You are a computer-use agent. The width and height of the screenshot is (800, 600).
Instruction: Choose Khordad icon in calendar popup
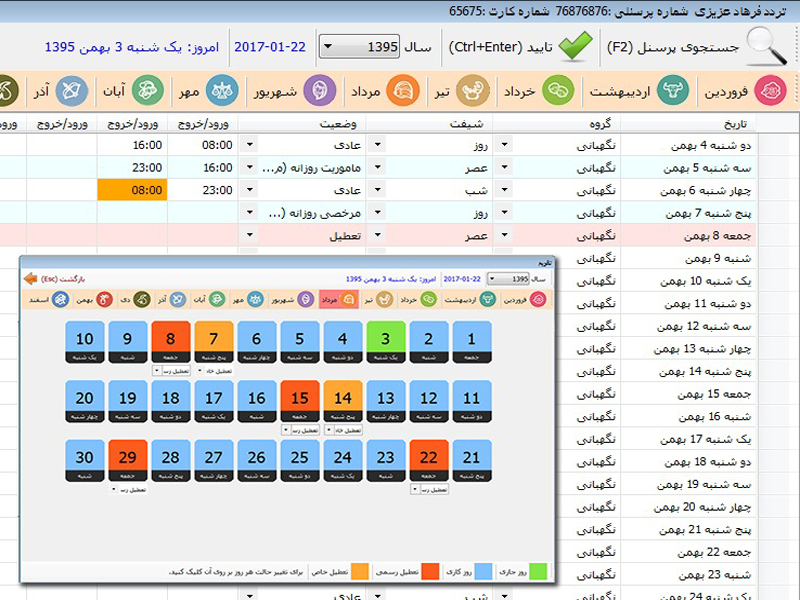coord(429,299)
